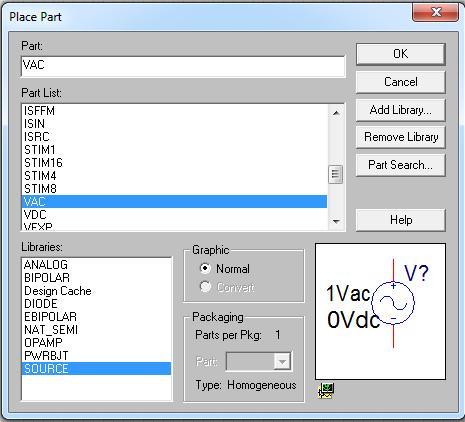
Task: Click the Part List scroll up arrow
Action: point(336,113)
